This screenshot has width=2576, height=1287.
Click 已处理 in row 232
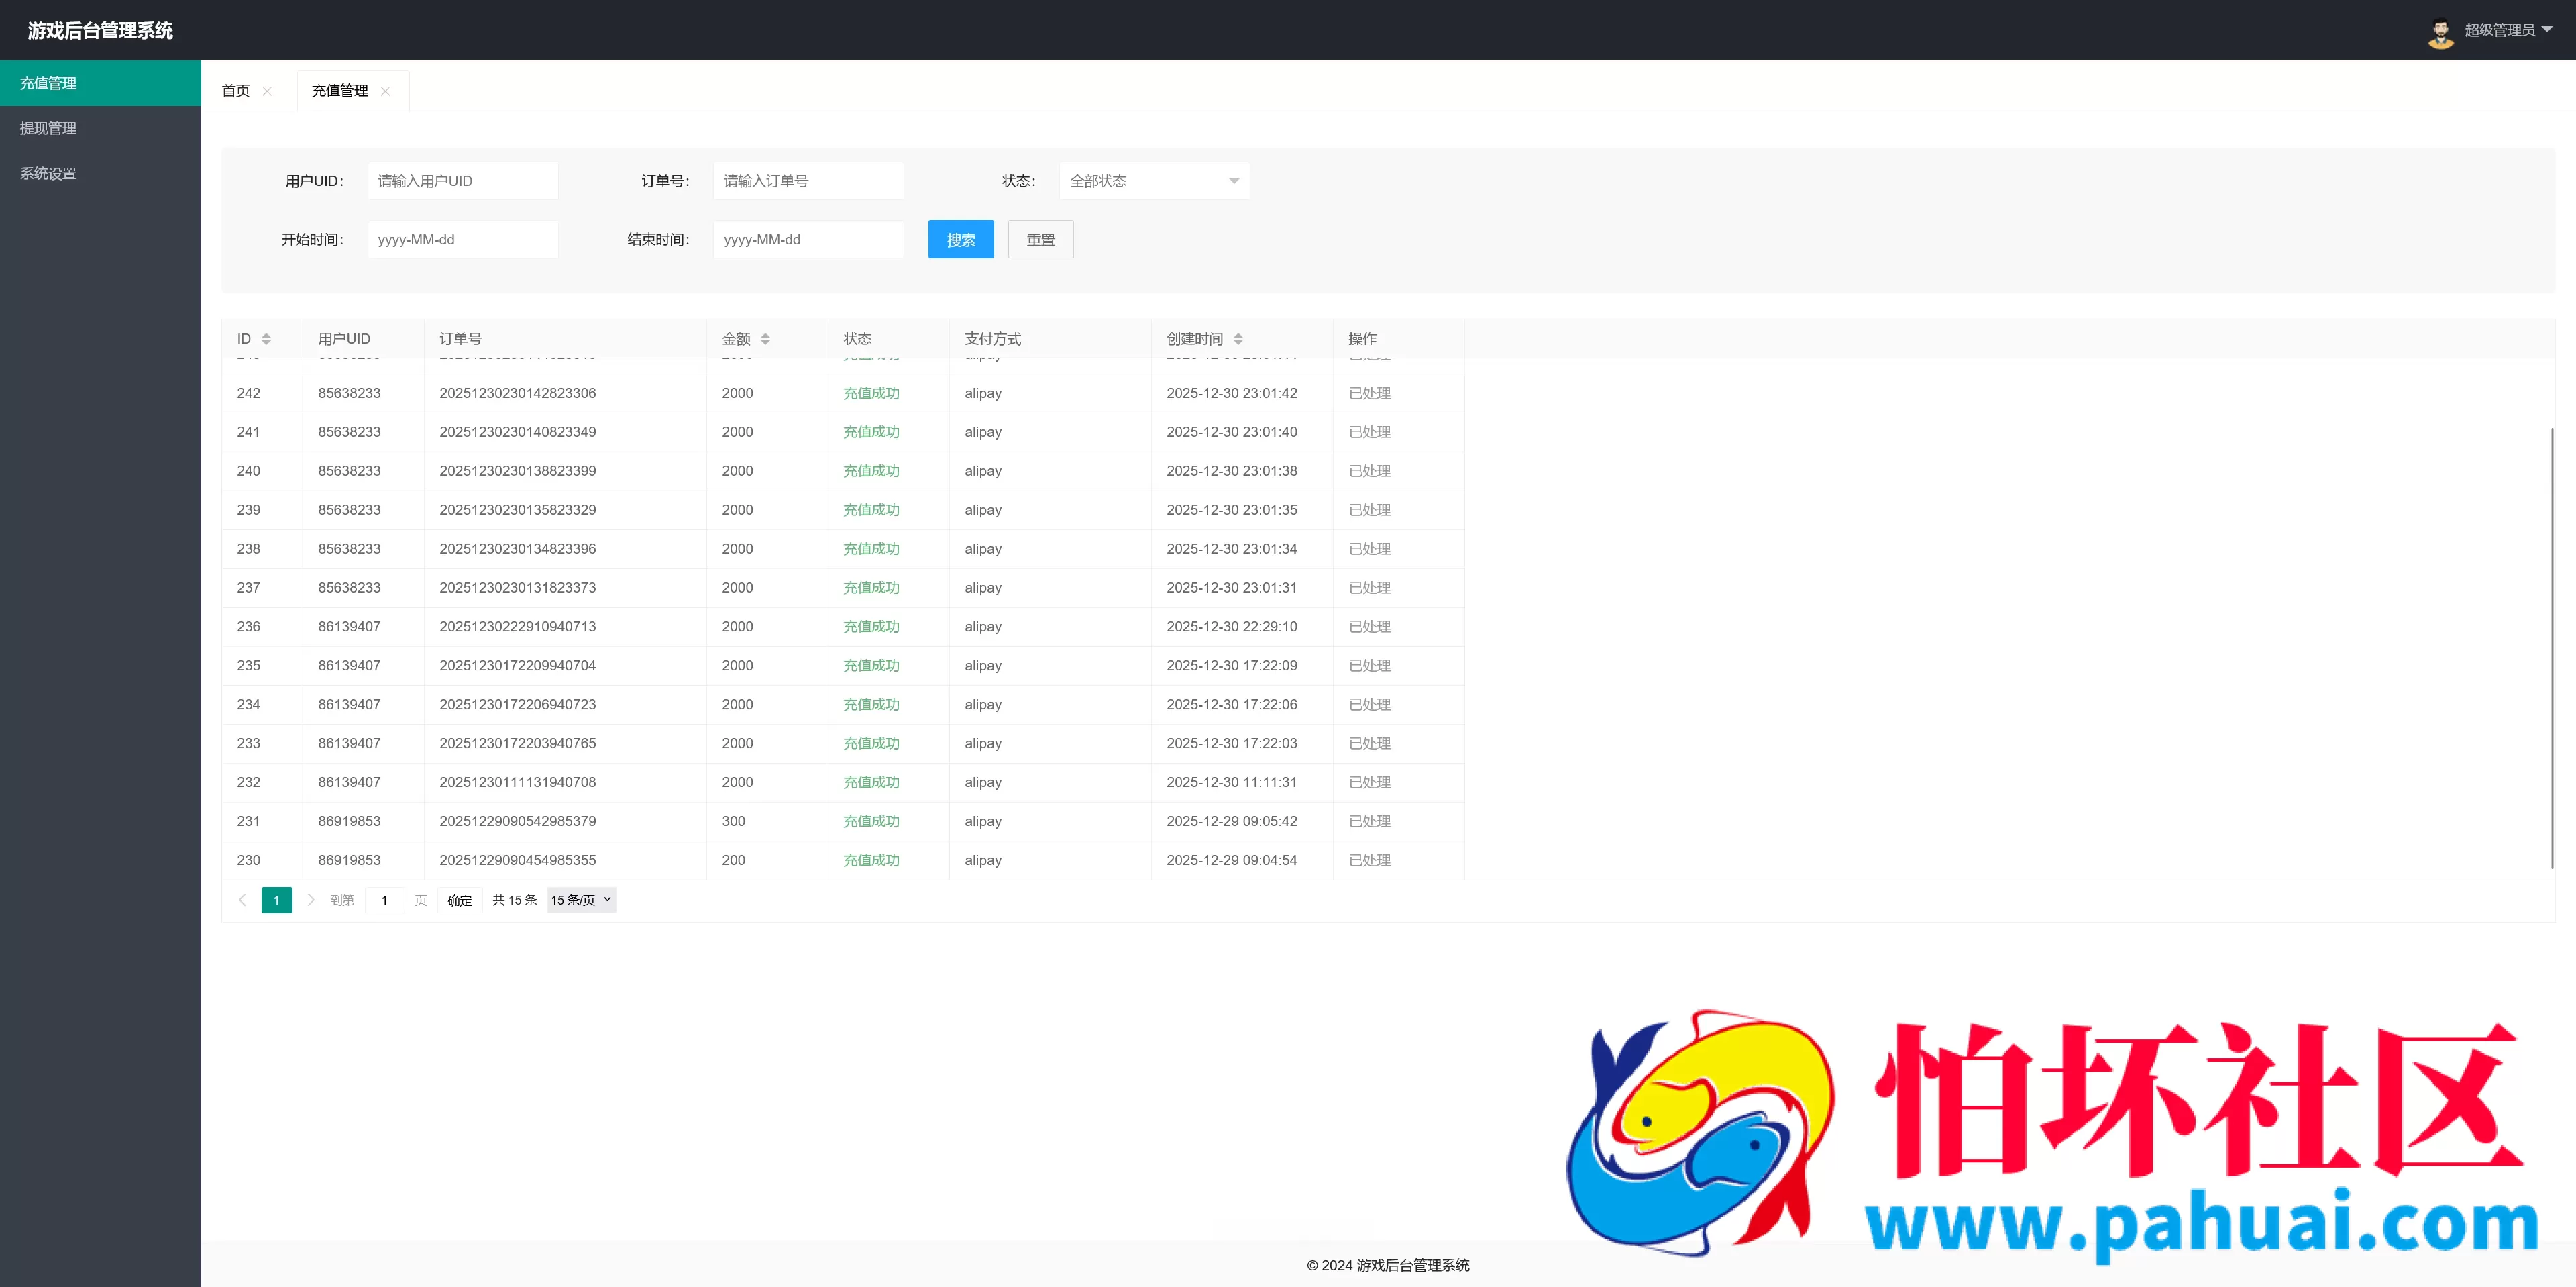tap(1370, 783)
